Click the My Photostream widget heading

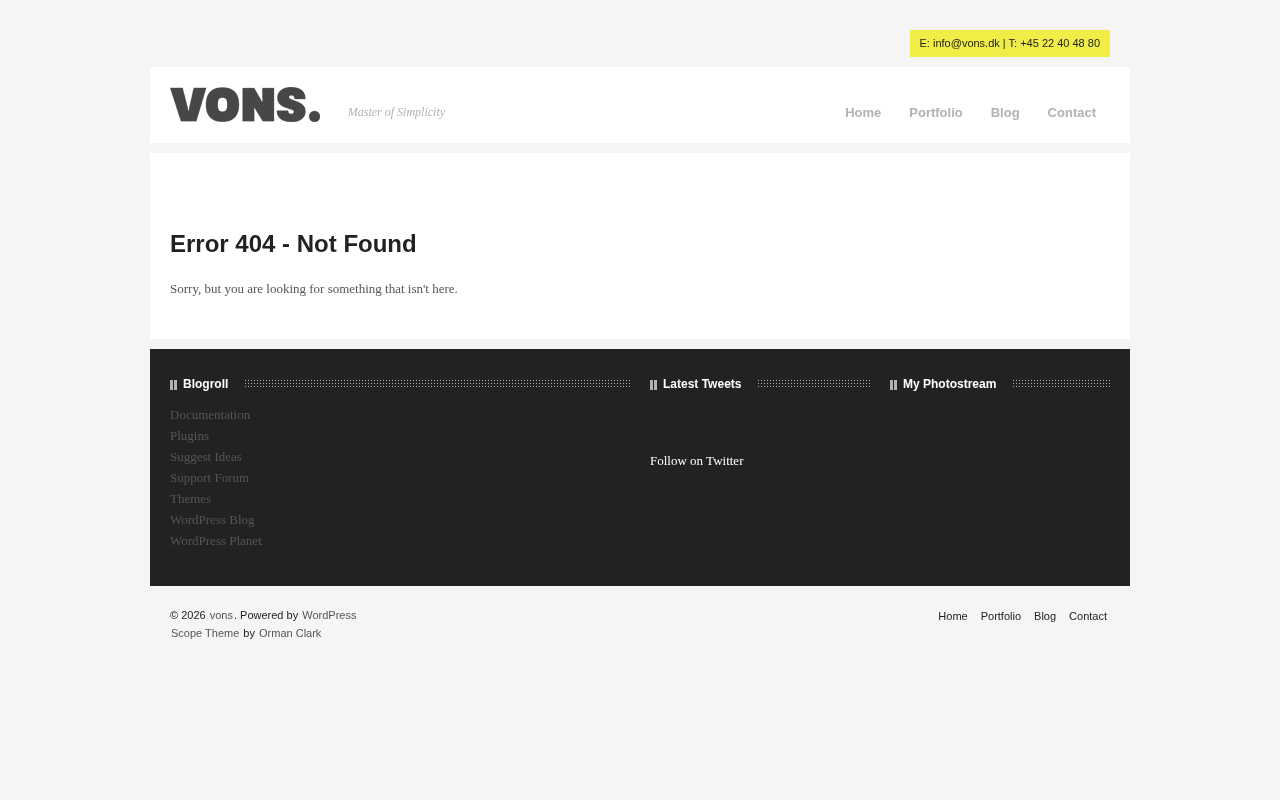tap(949, 384)
